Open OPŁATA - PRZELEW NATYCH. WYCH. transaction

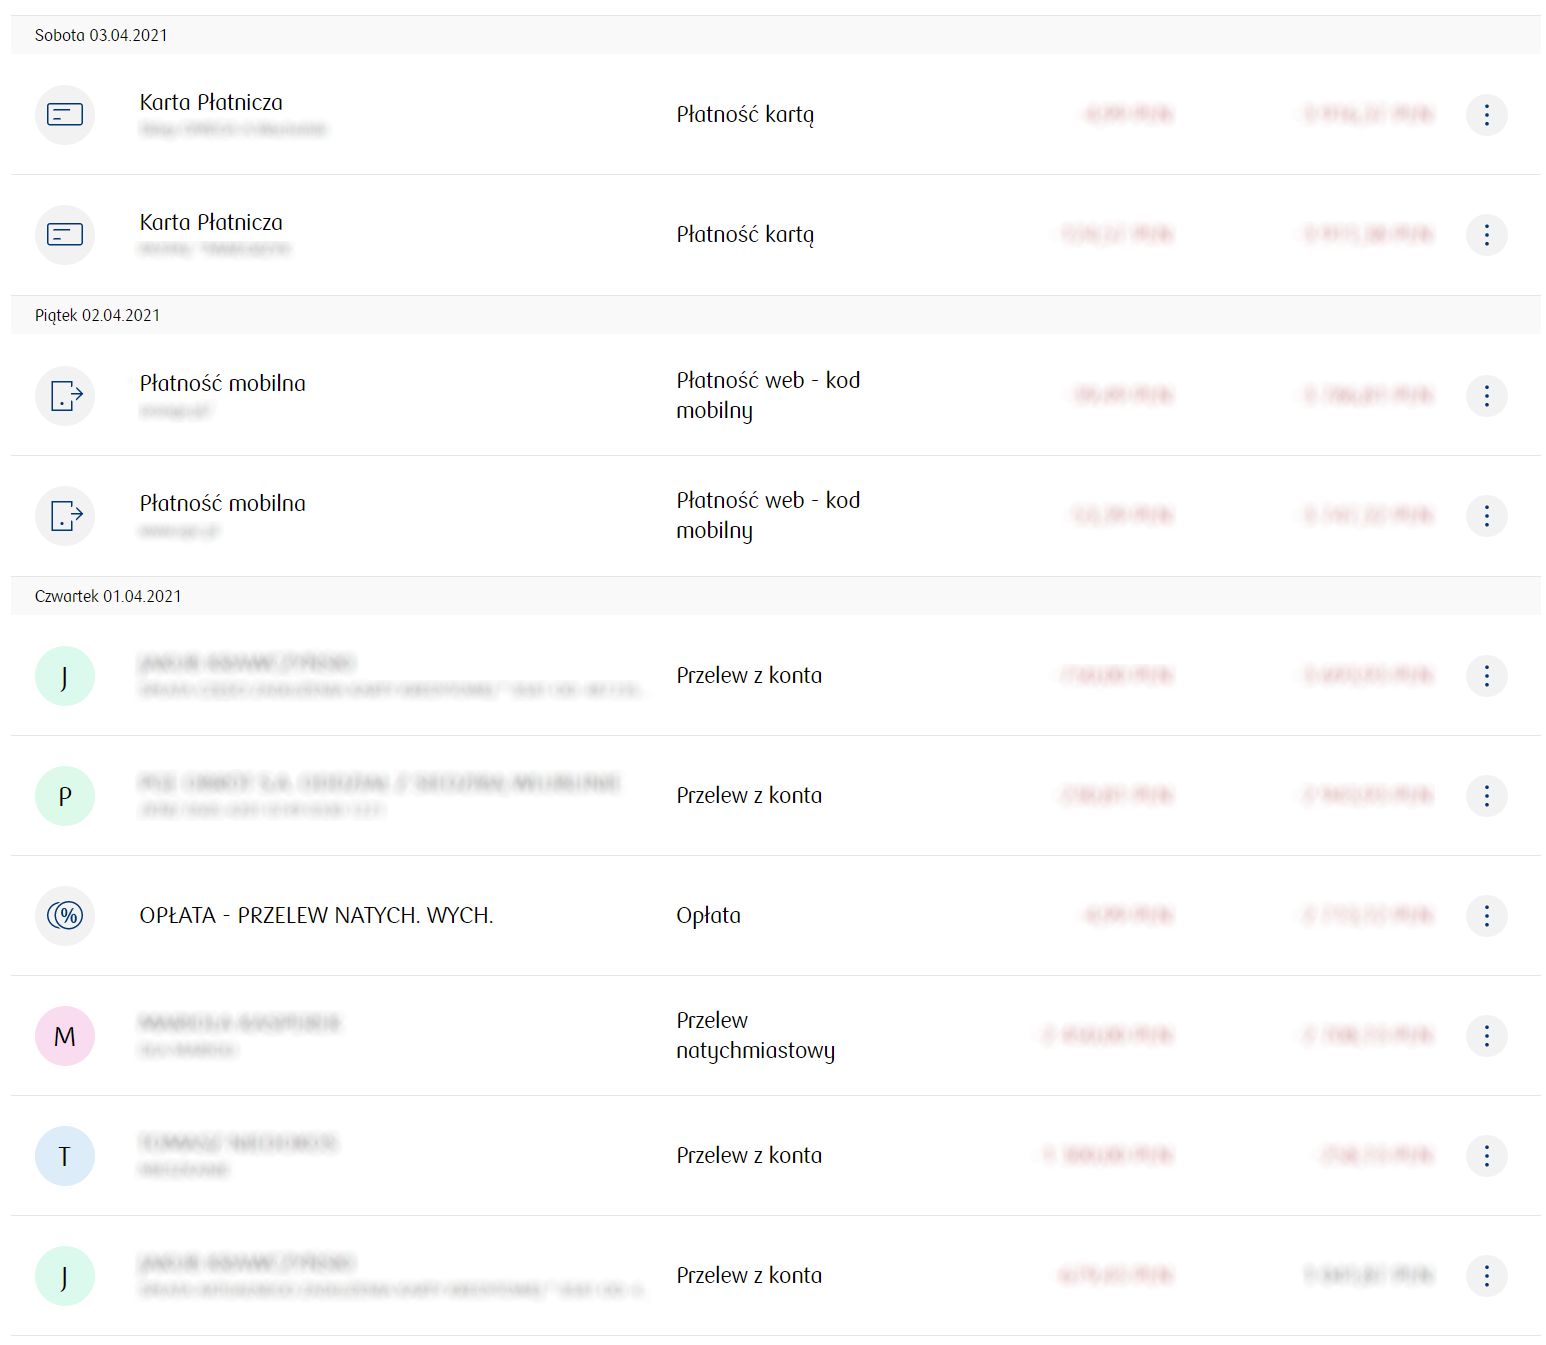pos(316,915)
